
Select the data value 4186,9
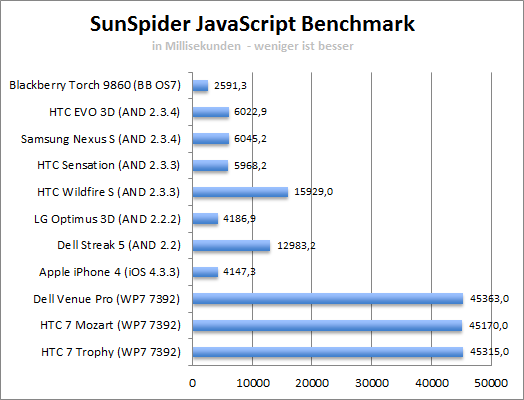click(240, 219)
